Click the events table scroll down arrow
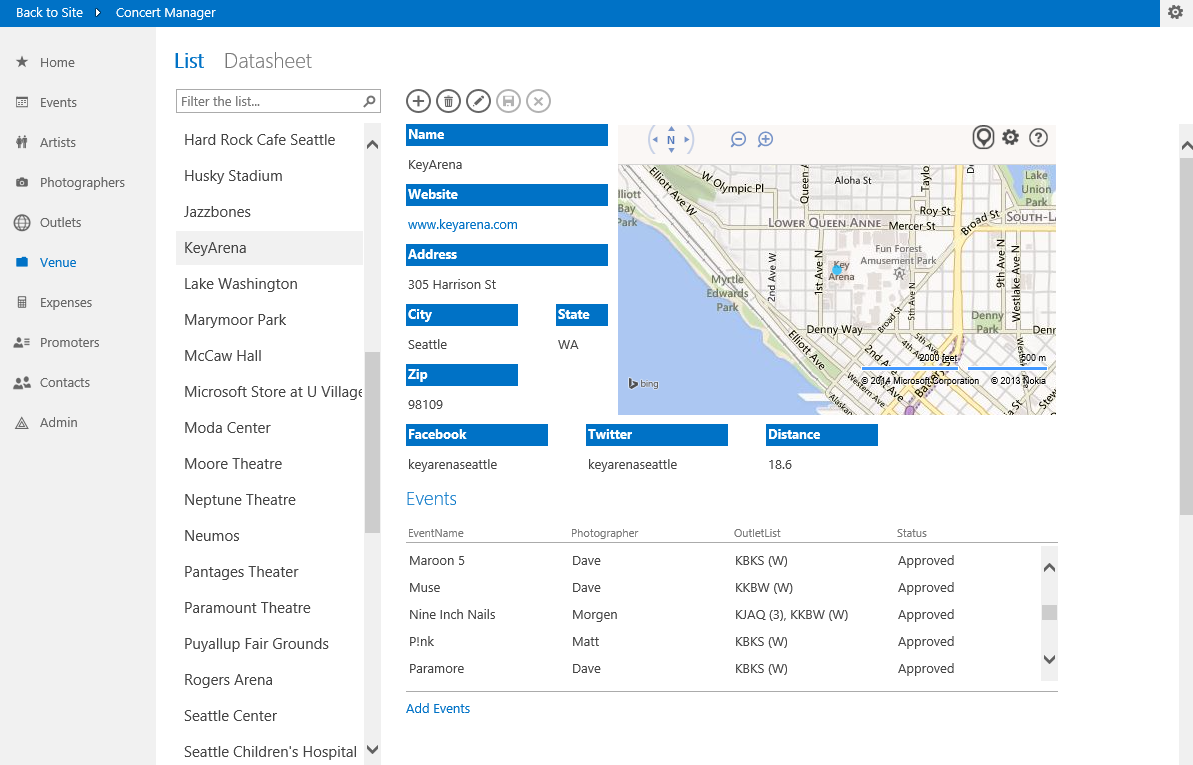This screenshot has height=765, width=1193. pos(1049,659)
